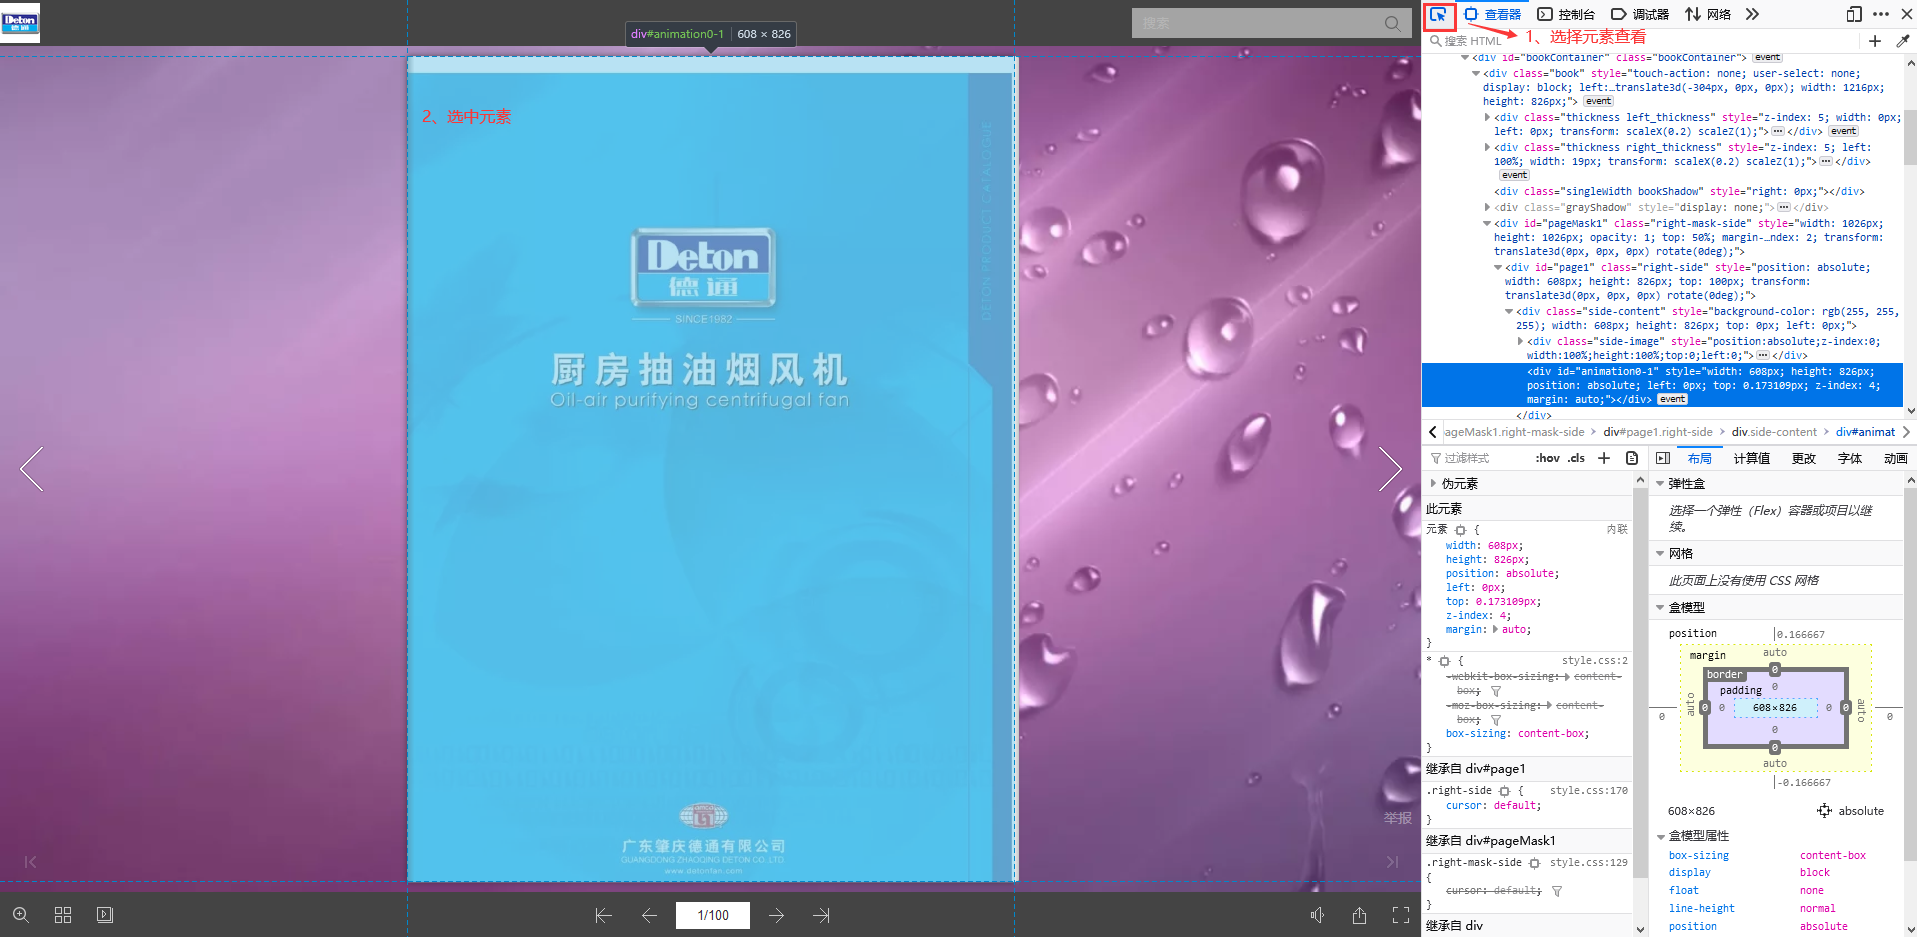
Task: Toggle the three-pane inspector sidebar icon
Action: 1663,458
